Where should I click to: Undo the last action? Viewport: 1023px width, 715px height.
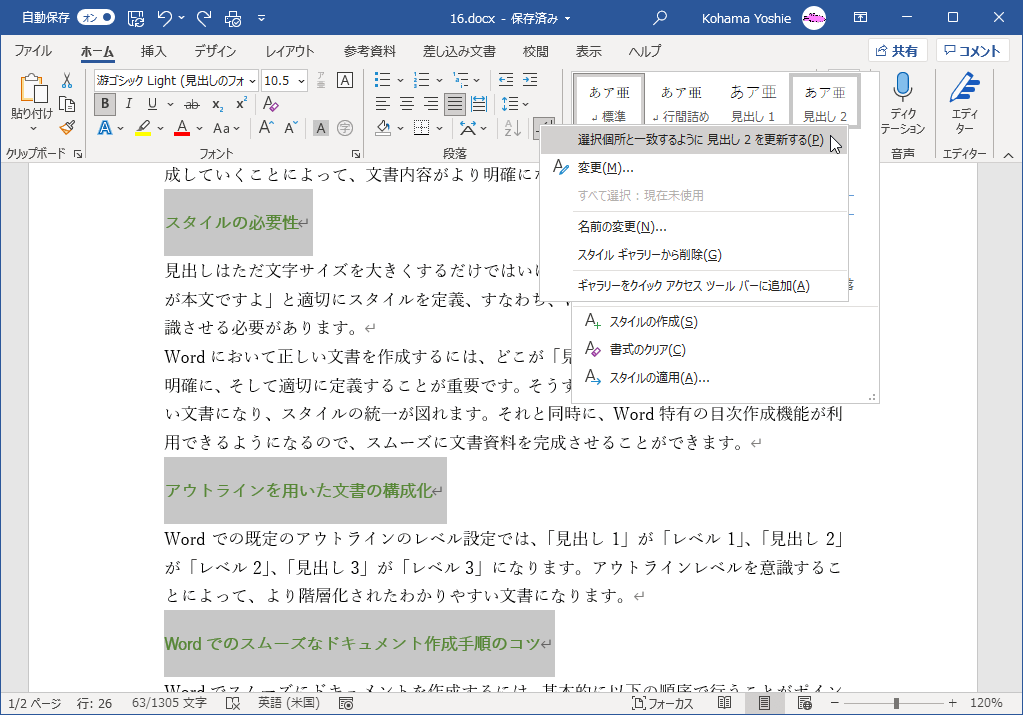click(165, 18)
